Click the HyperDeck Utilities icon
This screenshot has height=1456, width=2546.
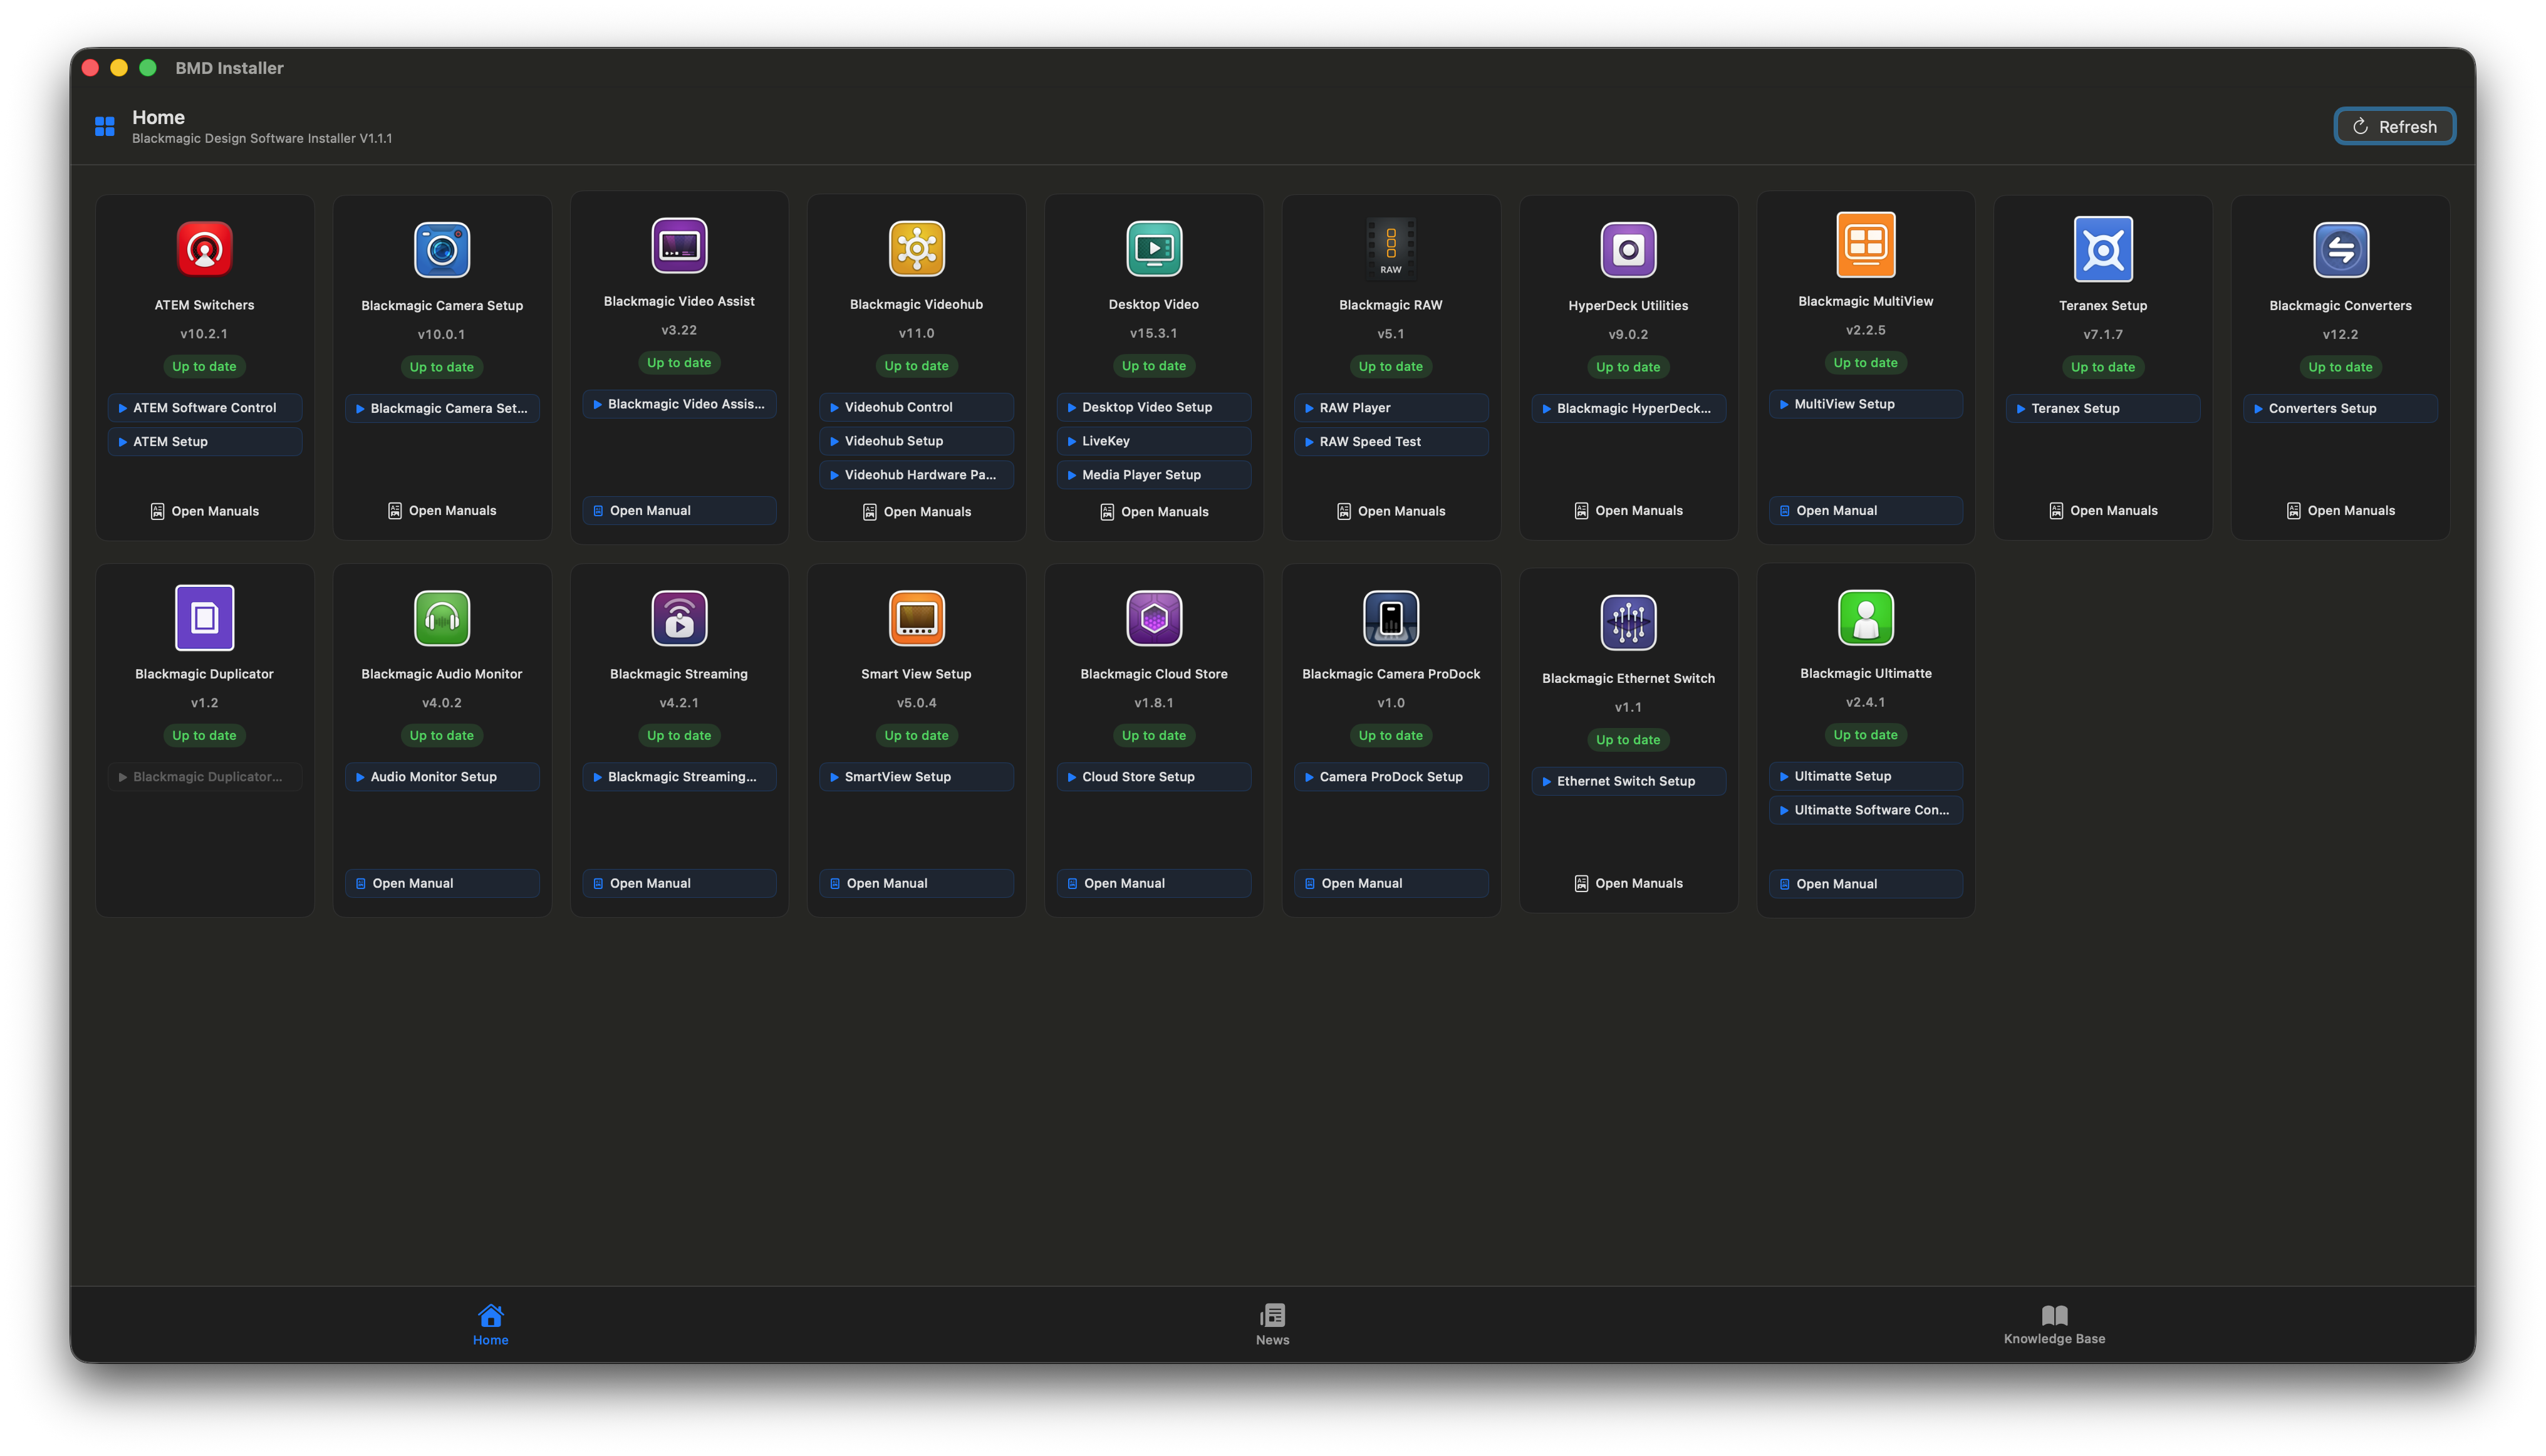pos(1627,249)
